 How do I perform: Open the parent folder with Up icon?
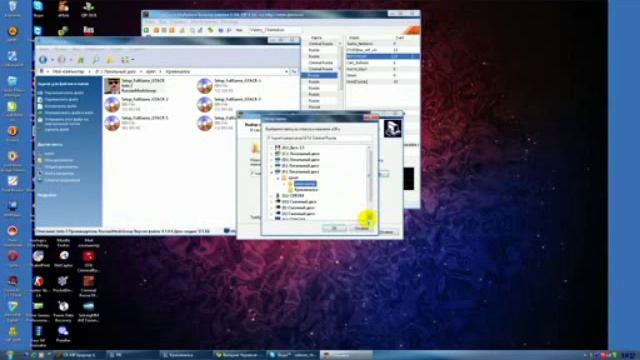click(80, 60)
